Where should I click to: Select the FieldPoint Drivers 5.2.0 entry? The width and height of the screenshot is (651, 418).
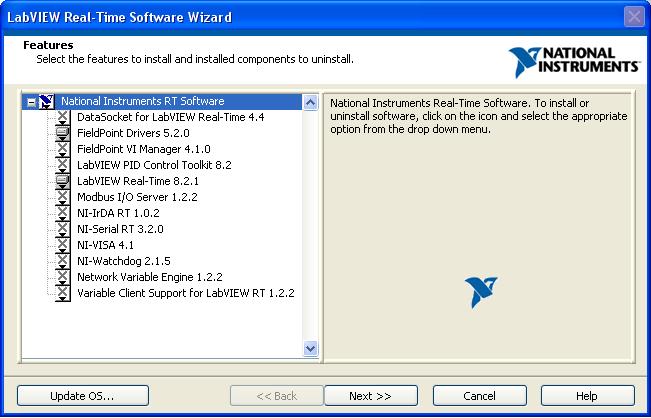pyautogui.click(x=133, y=133)
